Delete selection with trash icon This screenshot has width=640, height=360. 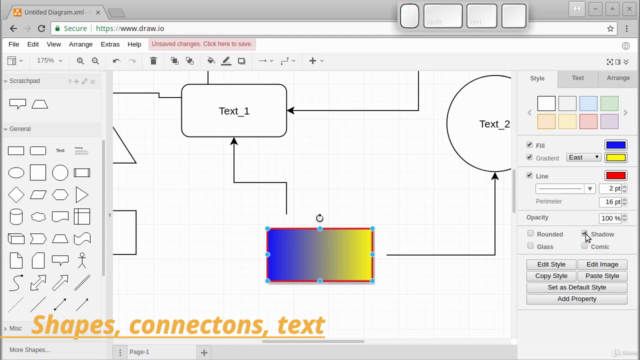(x=153, y=61)
